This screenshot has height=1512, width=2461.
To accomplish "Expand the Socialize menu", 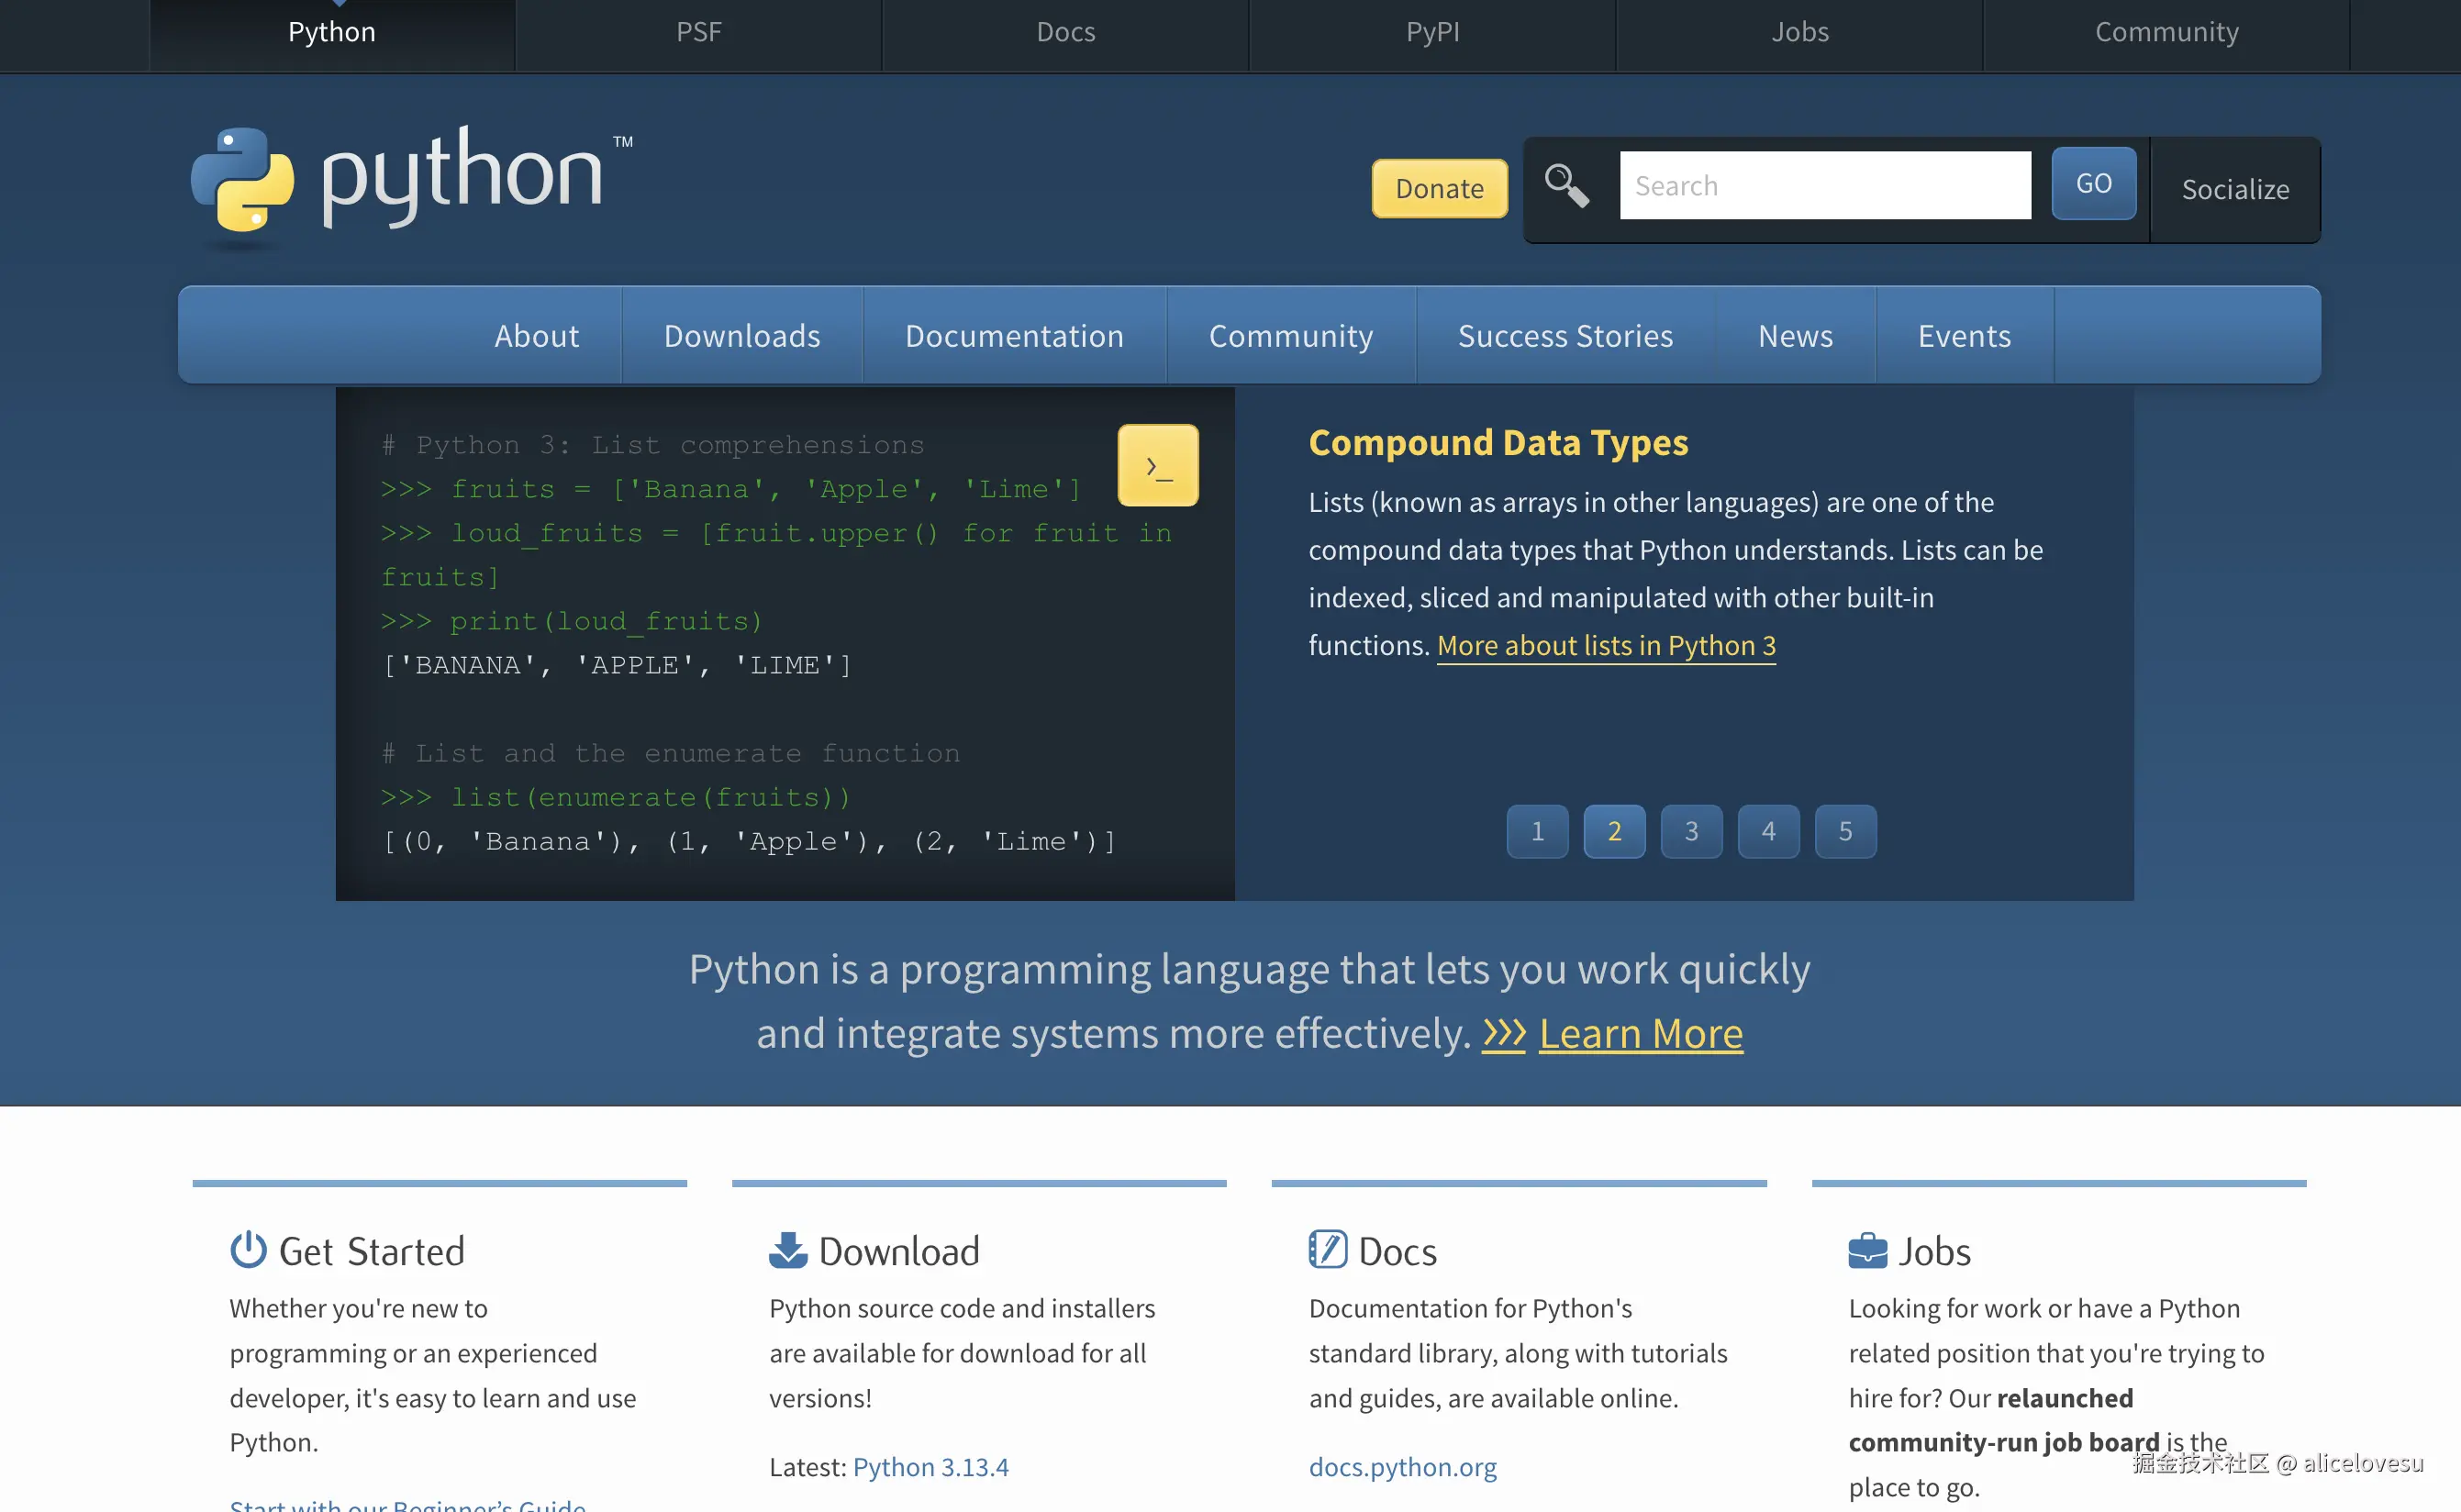I will pos(2235,189).
